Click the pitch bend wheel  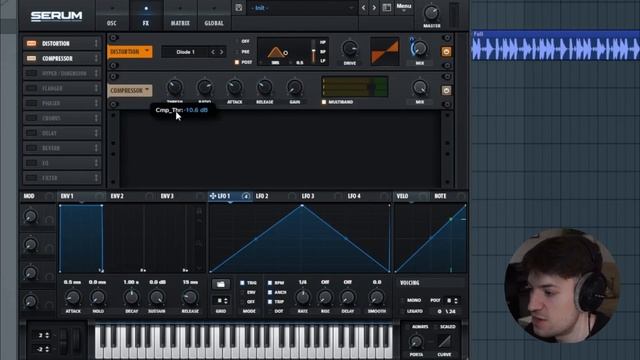64,342
